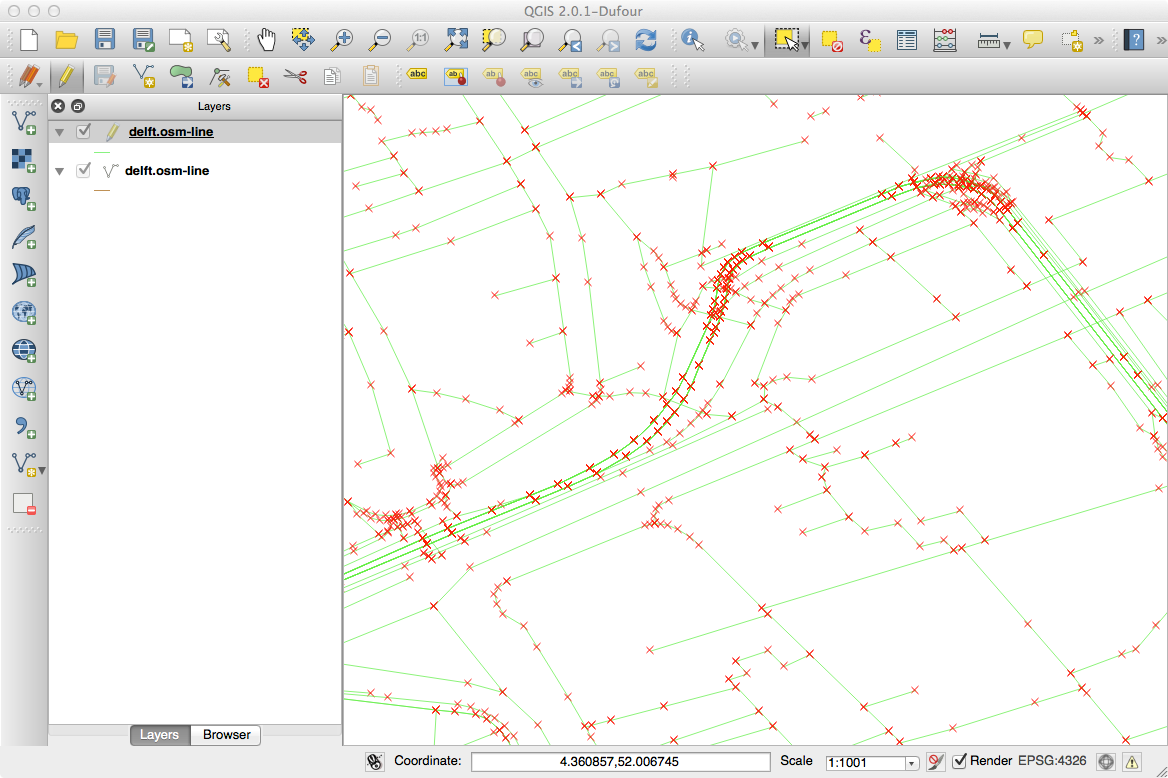Click the Add Raster Layer icon
Viewport: 1168px width, 778px height.
[23, 160]
